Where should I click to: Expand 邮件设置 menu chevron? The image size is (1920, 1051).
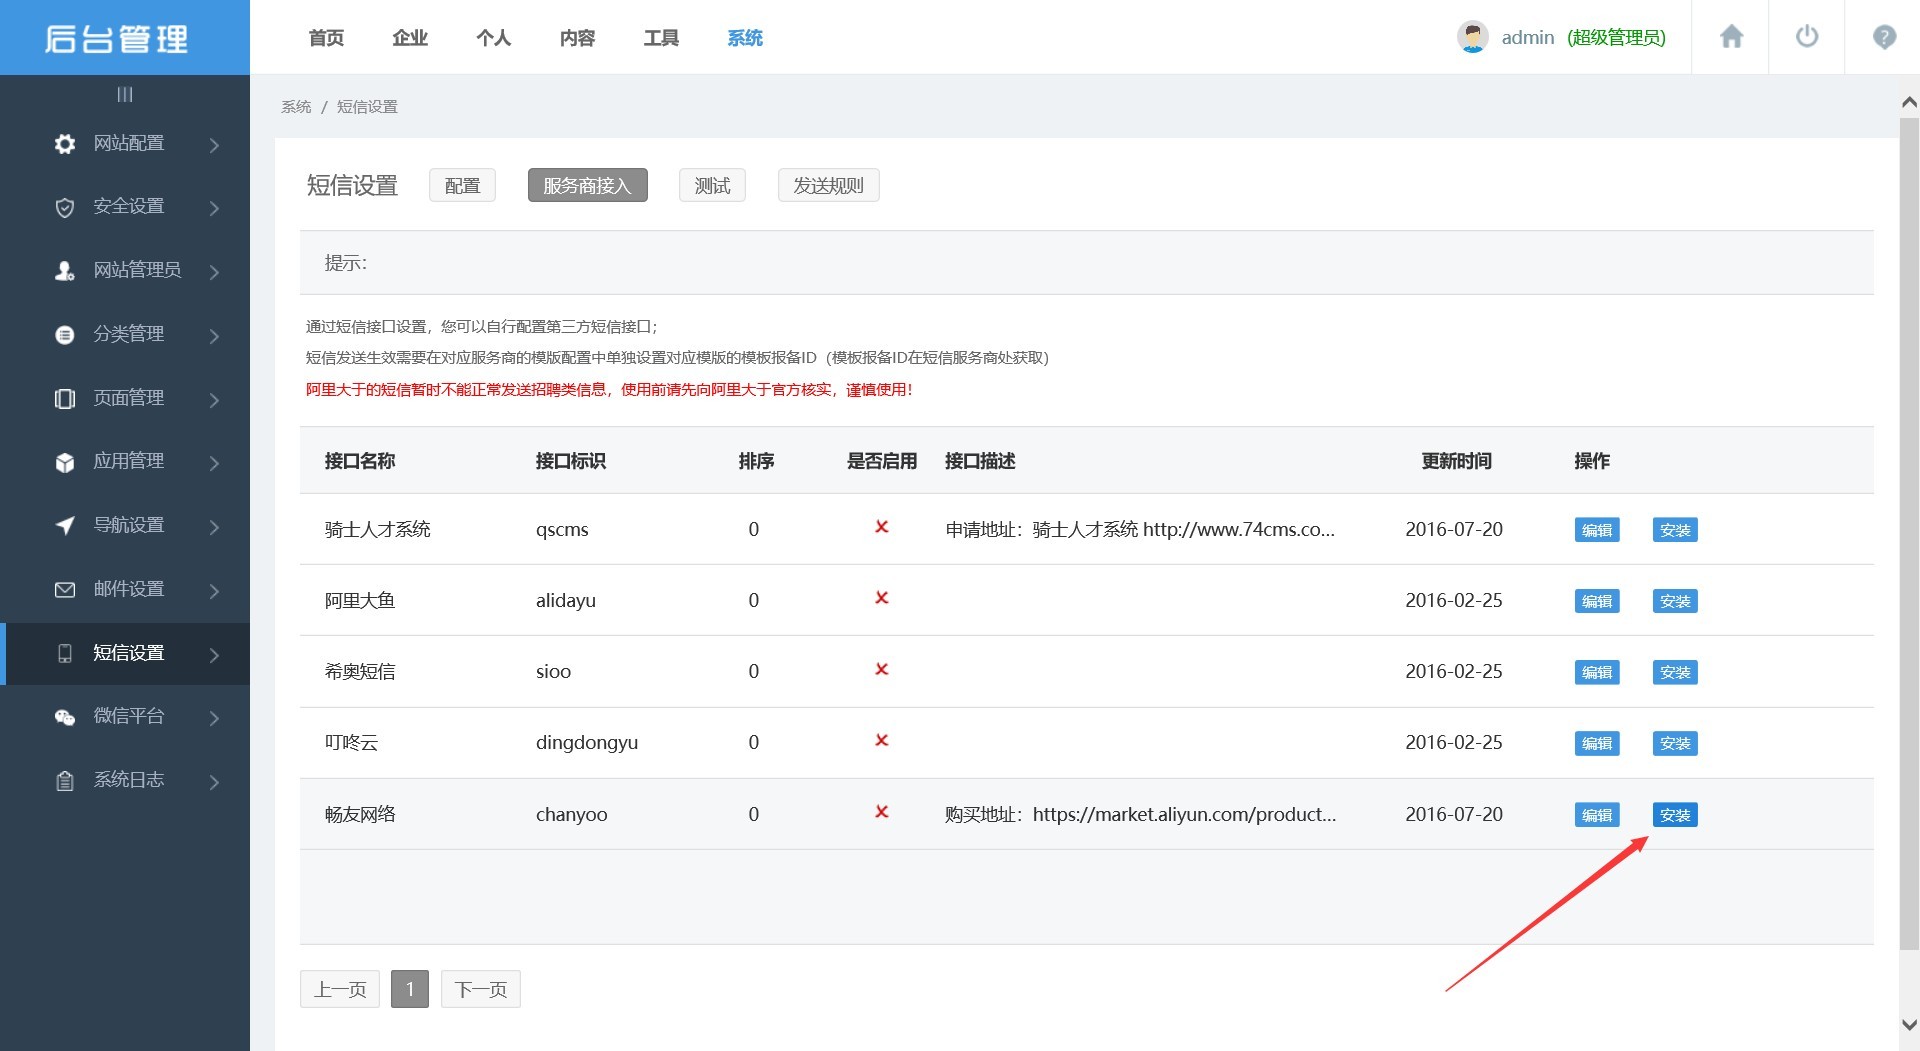coord(214,591)
